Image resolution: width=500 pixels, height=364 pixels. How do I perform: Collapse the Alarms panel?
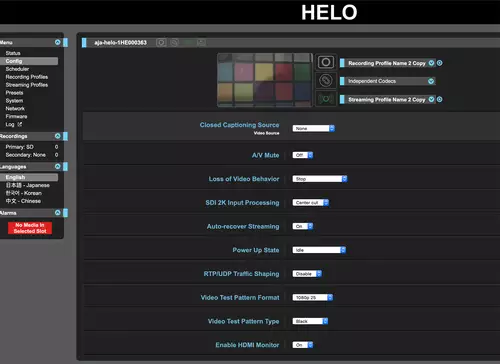[x=58, y=213]
